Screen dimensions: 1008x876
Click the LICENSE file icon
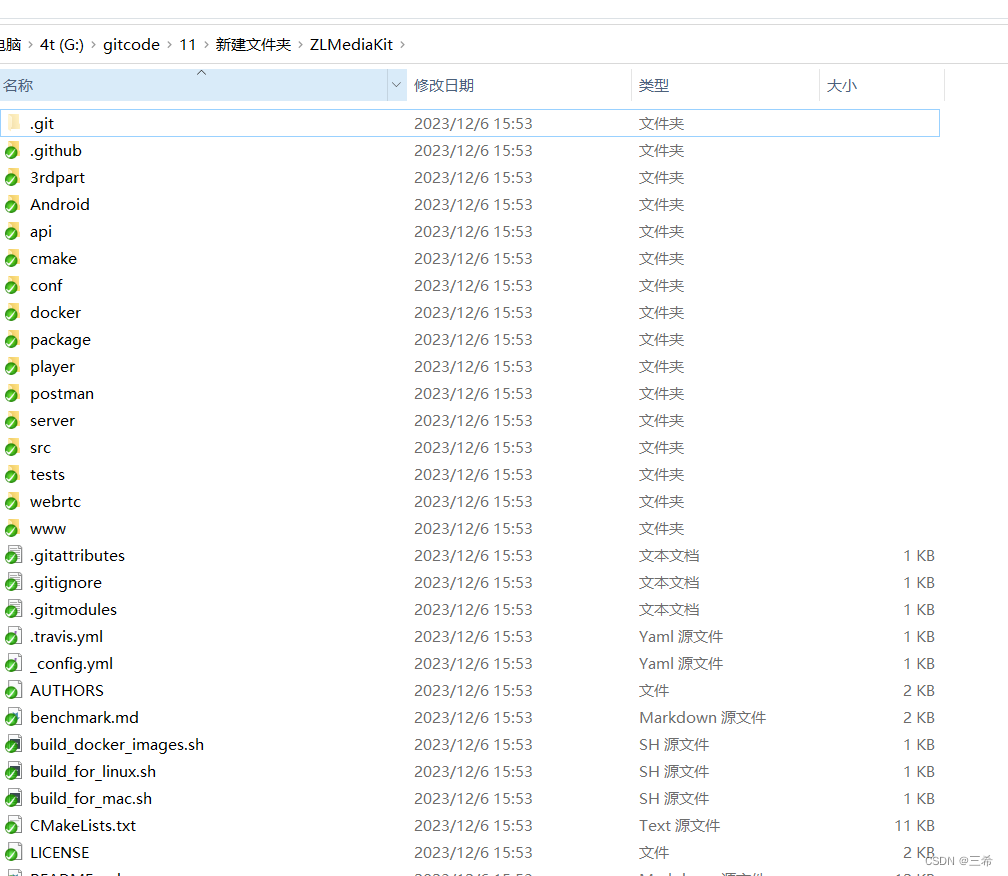[x=14, y=852]
